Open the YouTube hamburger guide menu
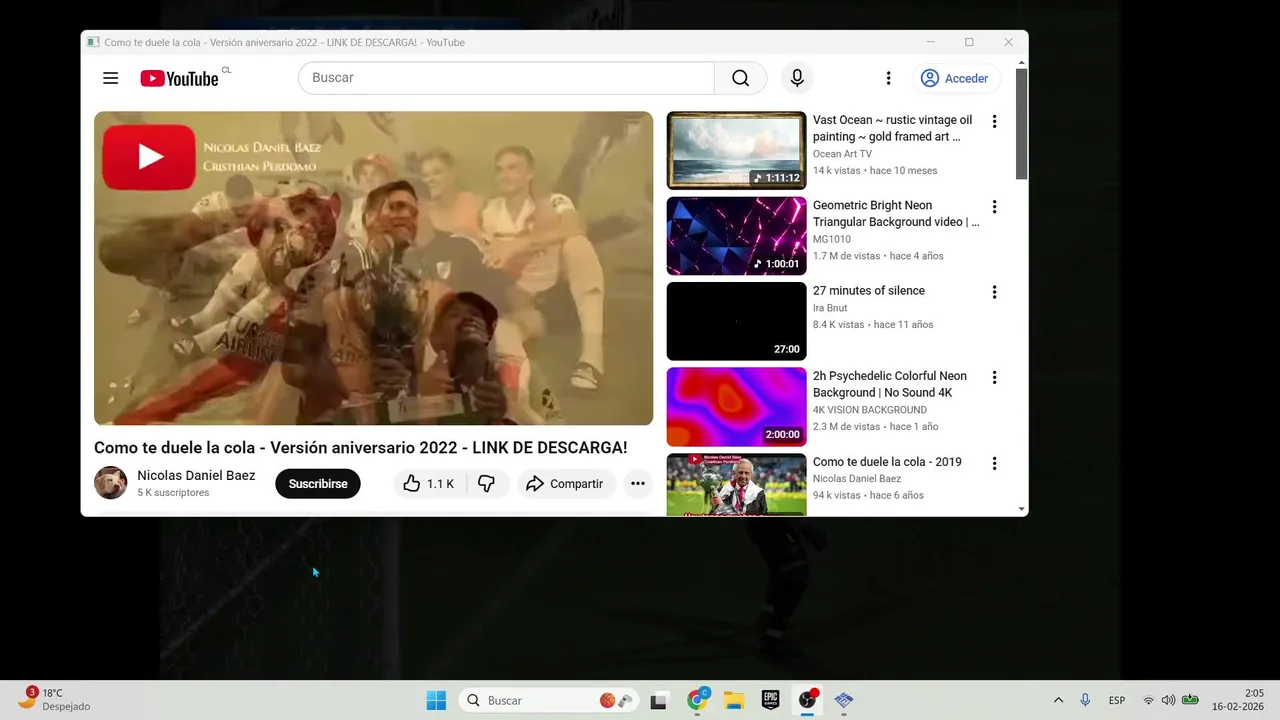The width and height of the screenshot is (1280, 720). pos(111,78)
